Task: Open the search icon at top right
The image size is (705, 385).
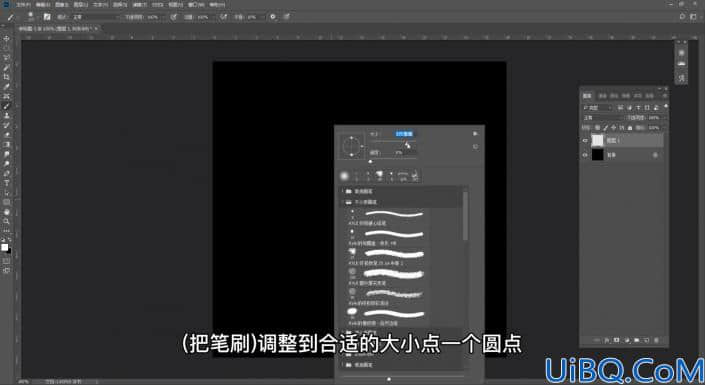Action: (x=682, y=17)
